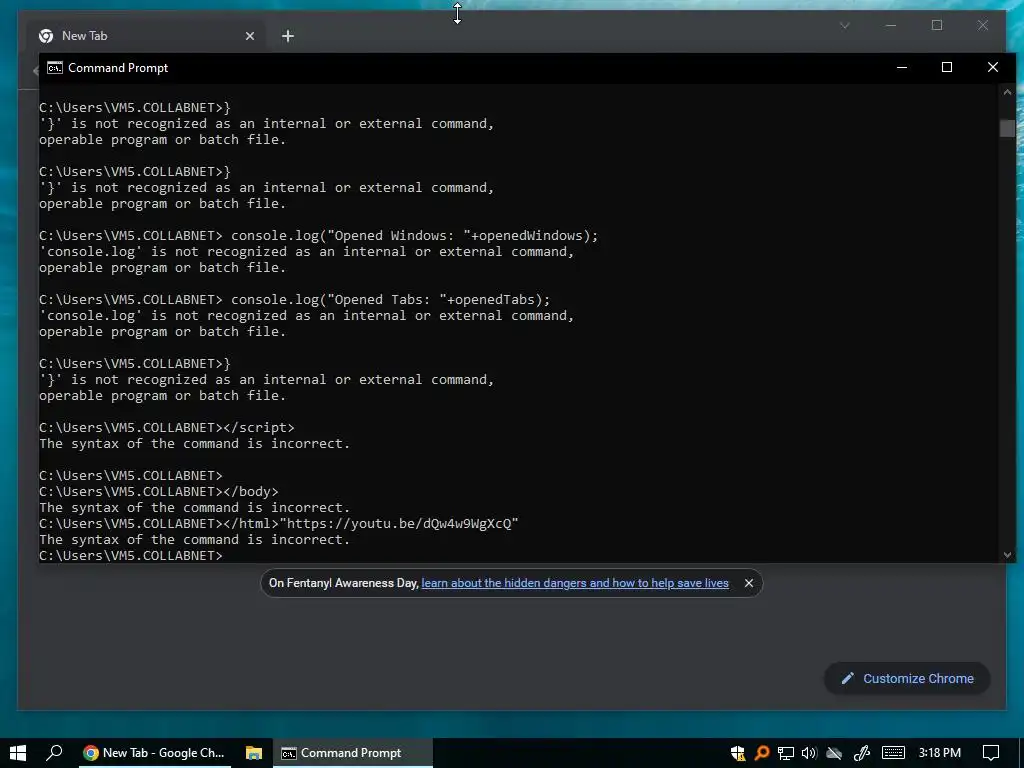Open Chrome tab search dropdown chevron
Image resolution: width=1024 pixels, height=768 pixels.
coord(845,25)
